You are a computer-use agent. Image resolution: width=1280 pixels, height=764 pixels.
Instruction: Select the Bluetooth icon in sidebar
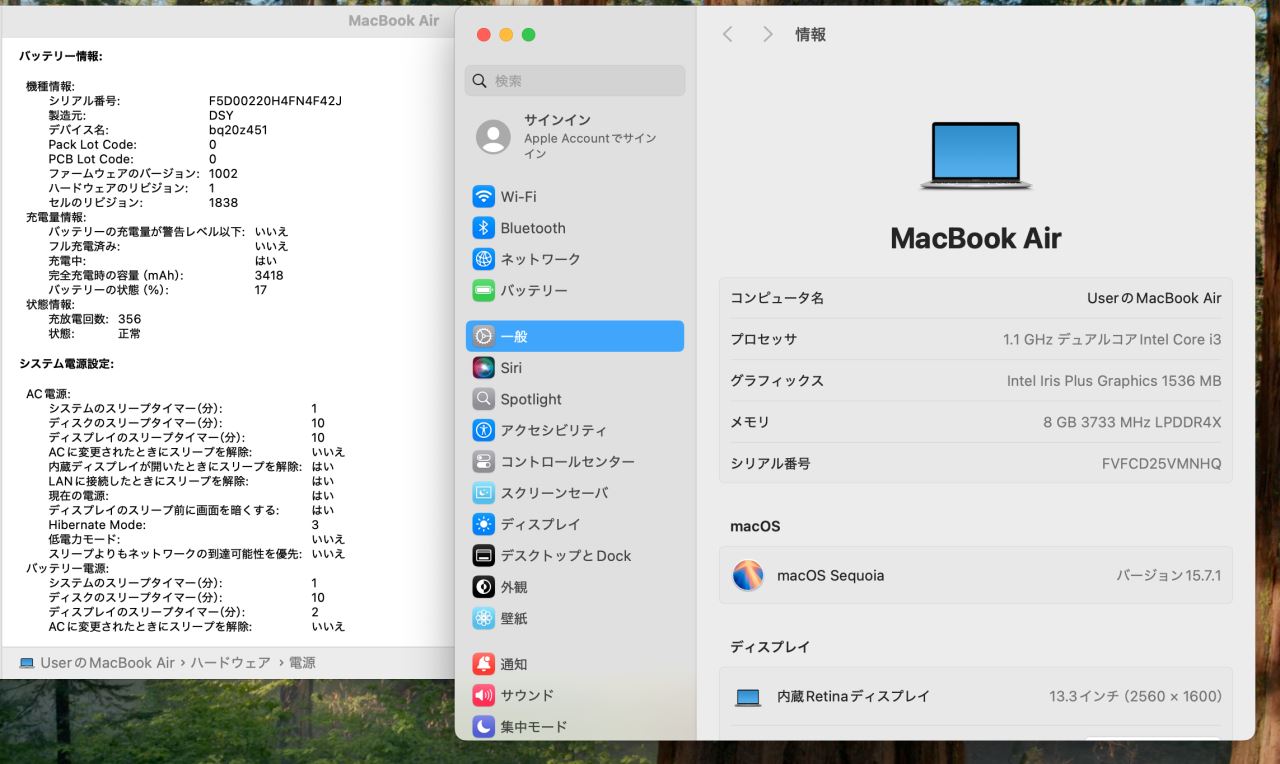coord(484,228)
